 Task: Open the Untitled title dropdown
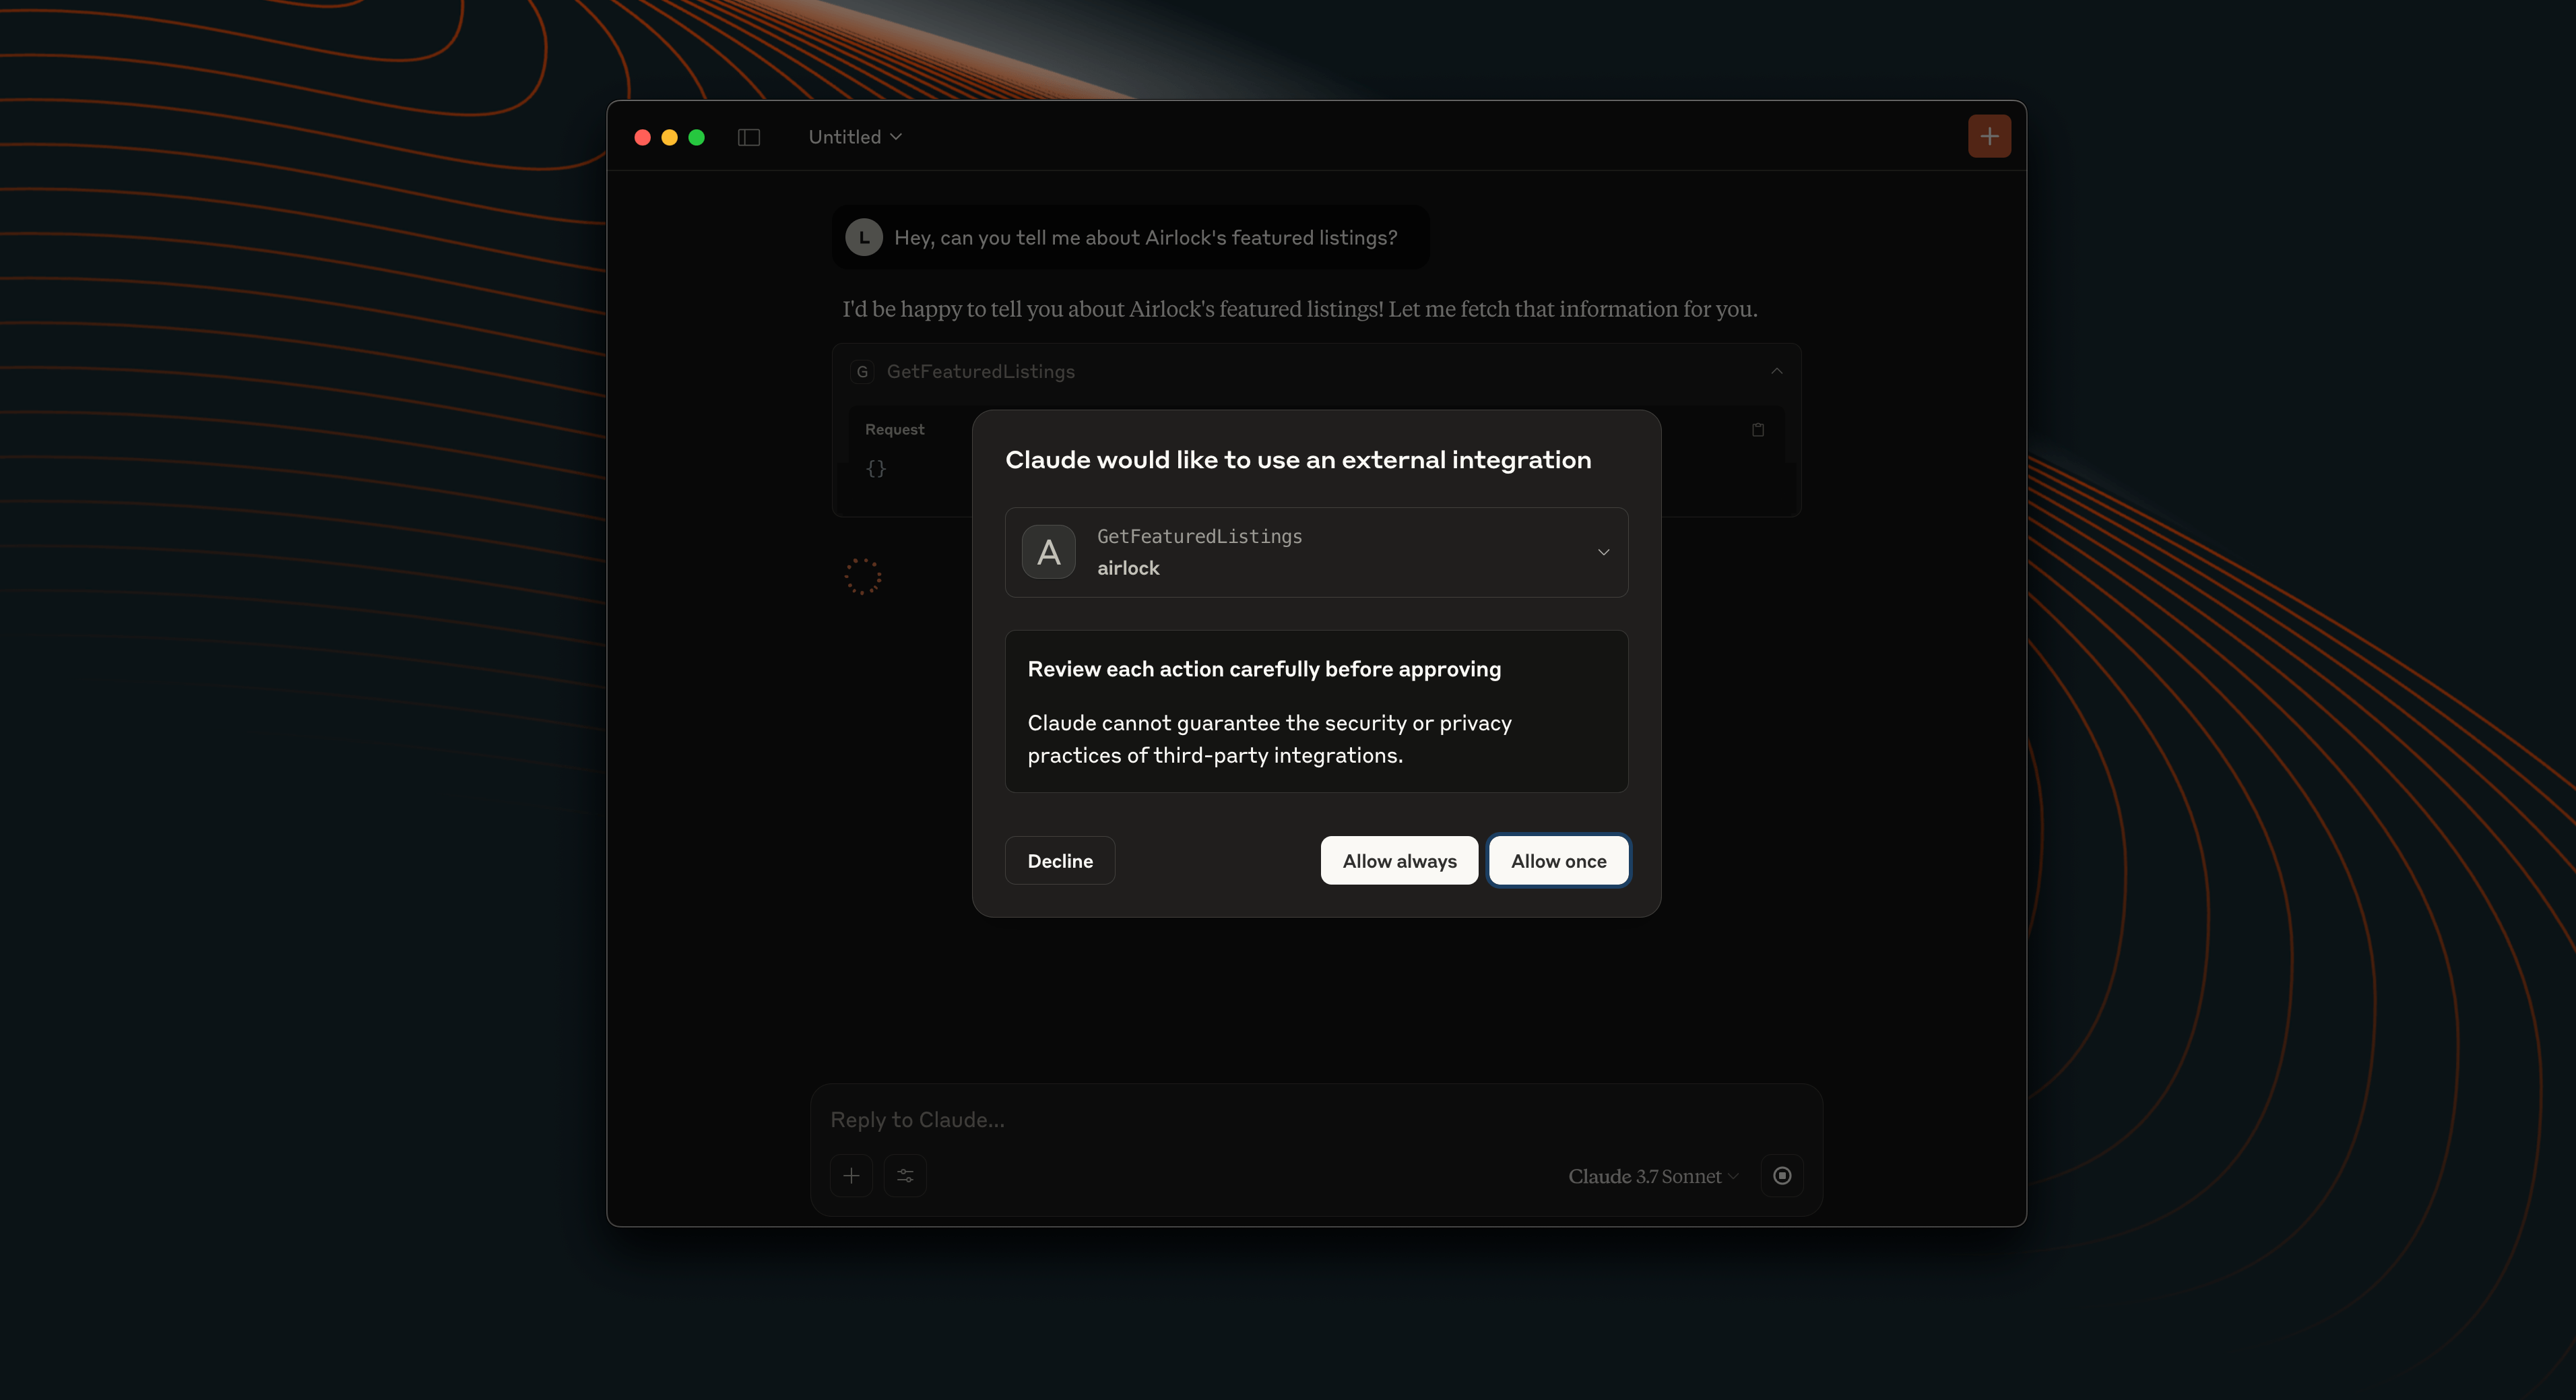click(896, 137)
